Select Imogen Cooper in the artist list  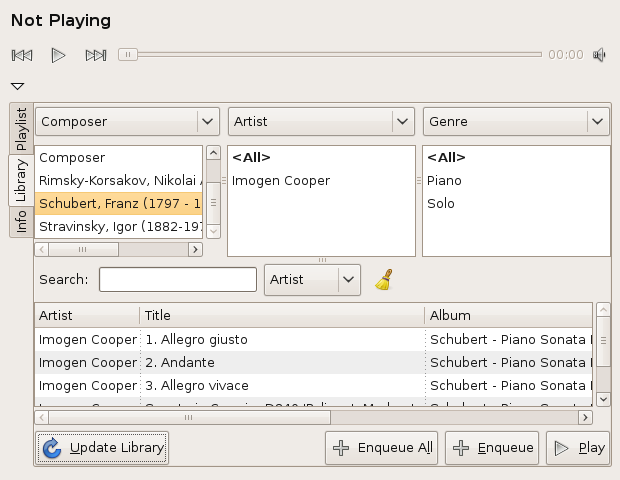click(281, 181)
